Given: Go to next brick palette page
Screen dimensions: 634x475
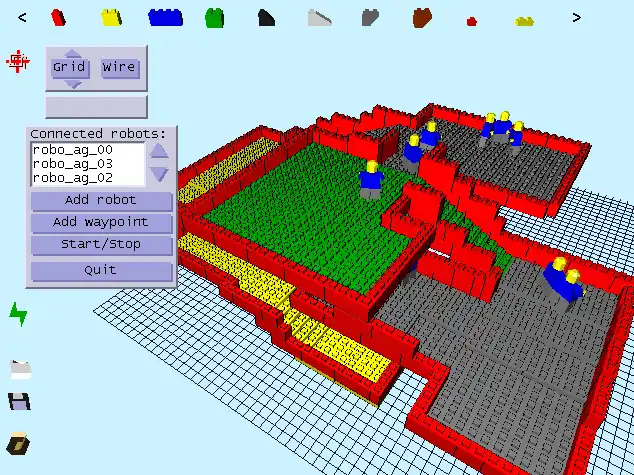Looking at the screenshot, I should point(577,18).
